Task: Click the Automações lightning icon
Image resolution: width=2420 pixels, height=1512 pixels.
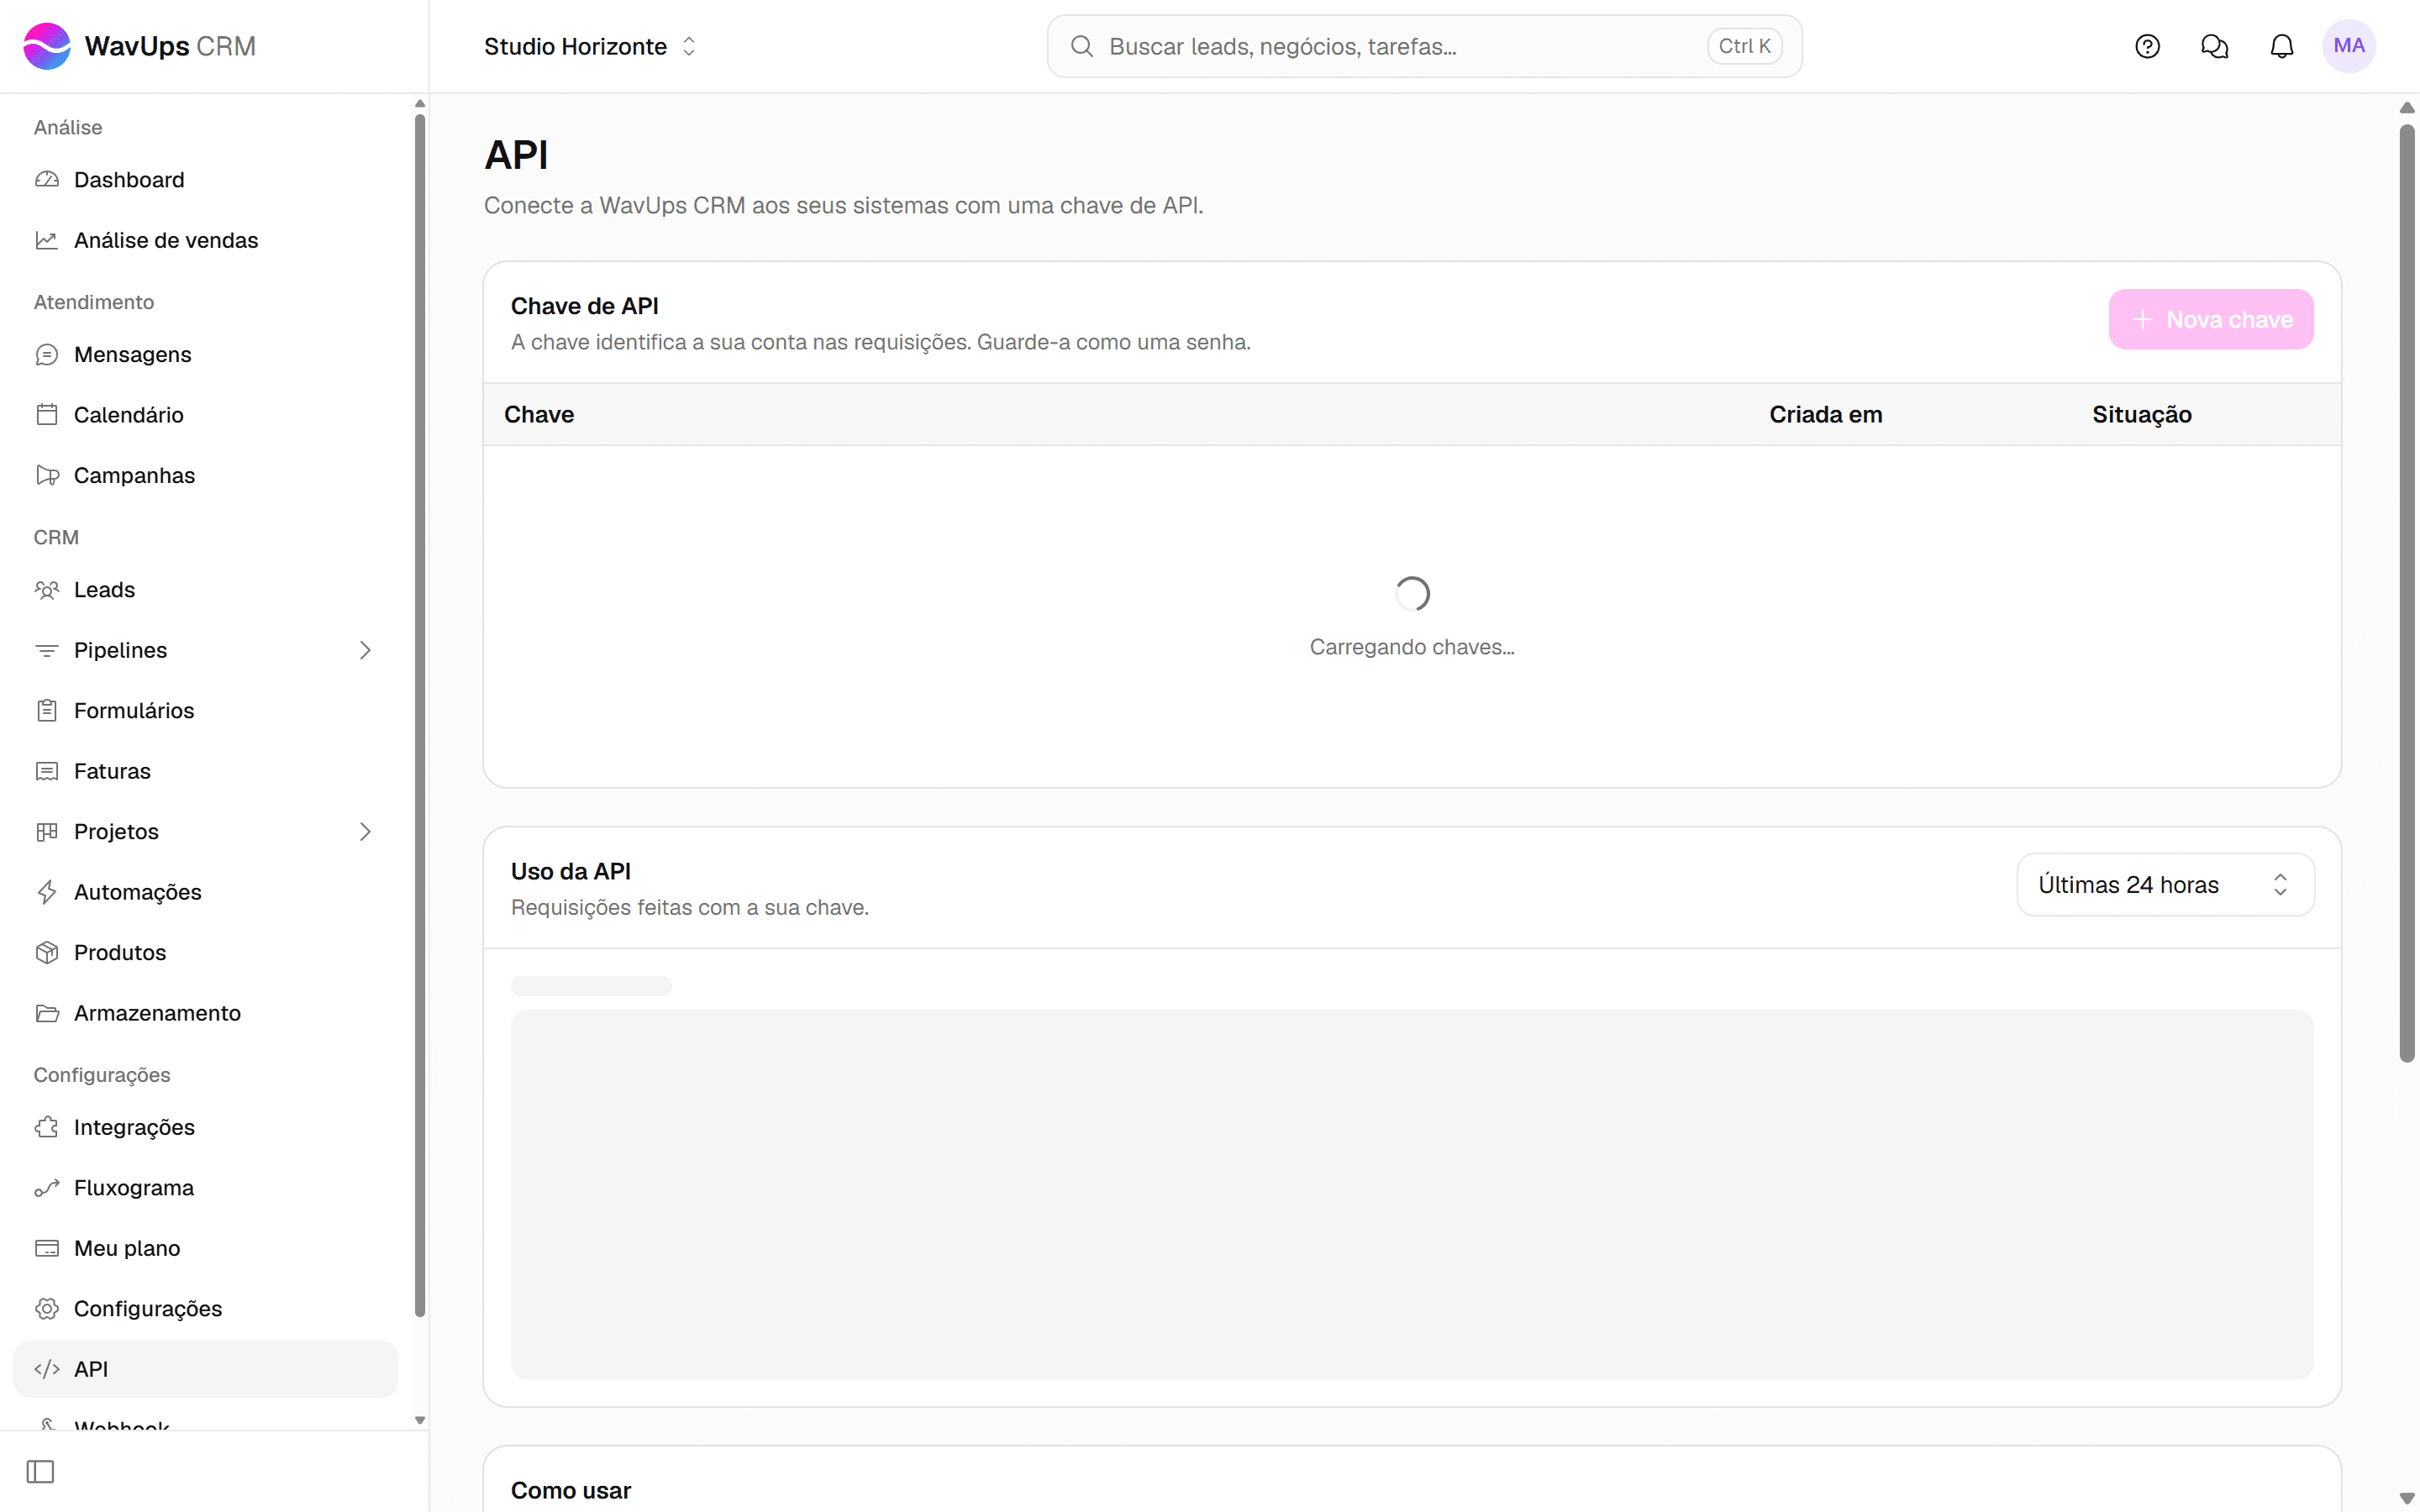Action: 47,892
